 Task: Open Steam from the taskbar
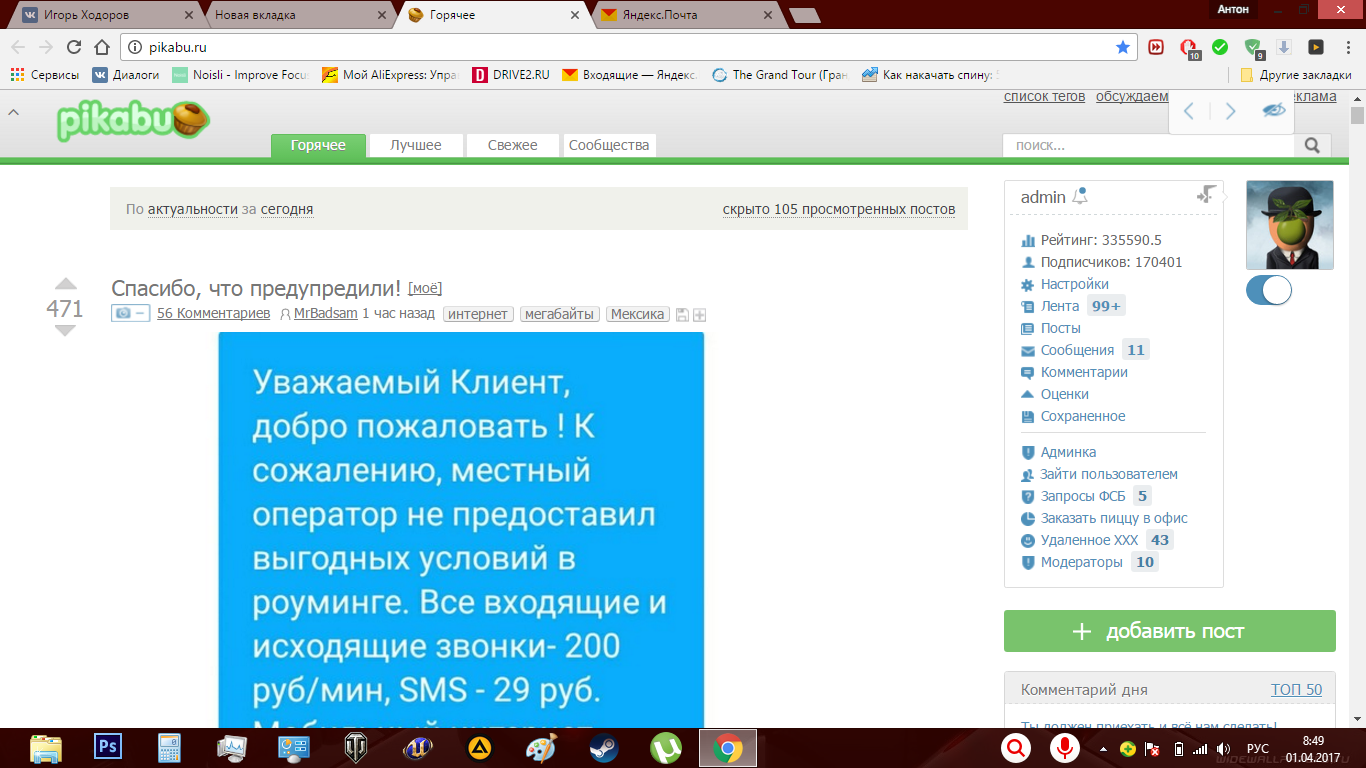click(x=603, y=748)
